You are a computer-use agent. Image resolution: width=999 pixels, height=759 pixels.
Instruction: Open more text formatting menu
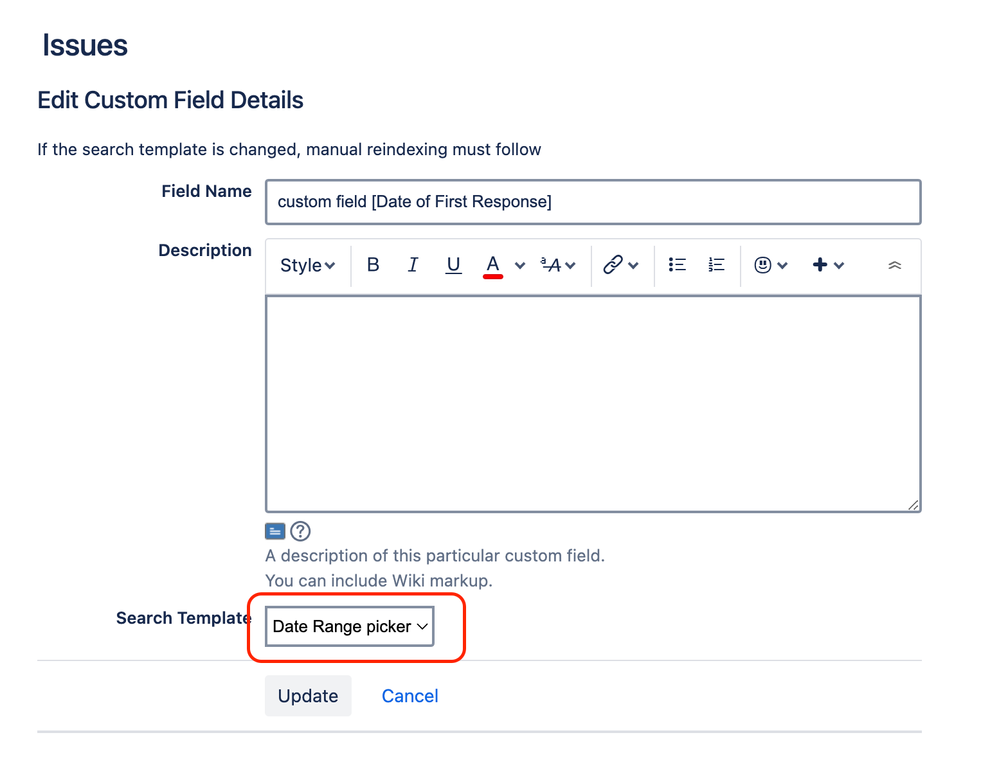tap(558, 265)
